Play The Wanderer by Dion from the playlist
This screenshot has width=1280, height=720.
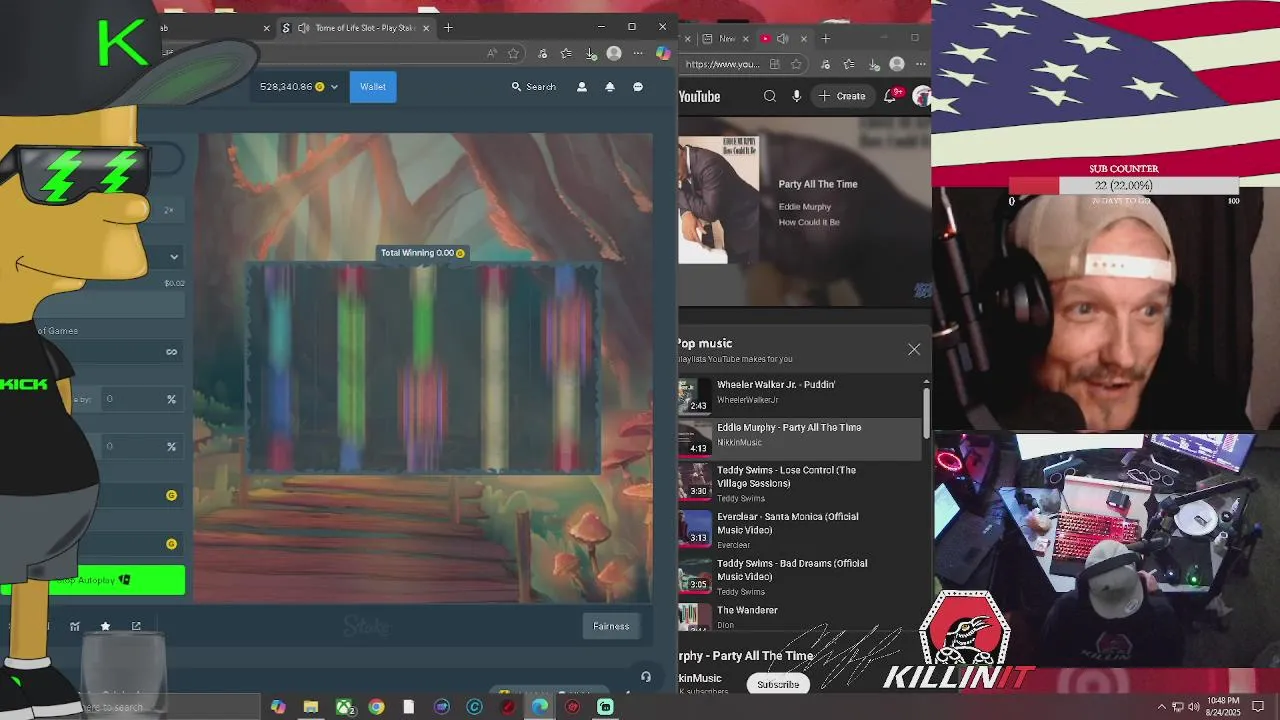(x=800, y=617)
